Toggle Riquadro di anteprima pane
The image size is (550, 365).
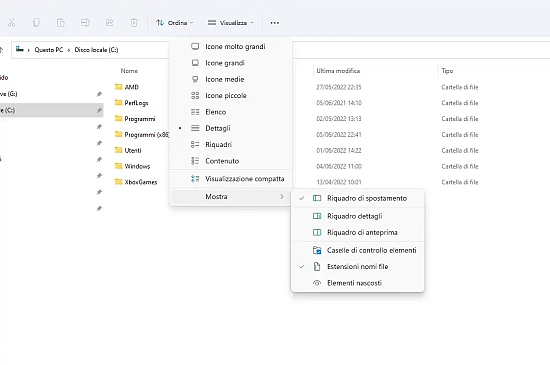(x=358, y=232)
